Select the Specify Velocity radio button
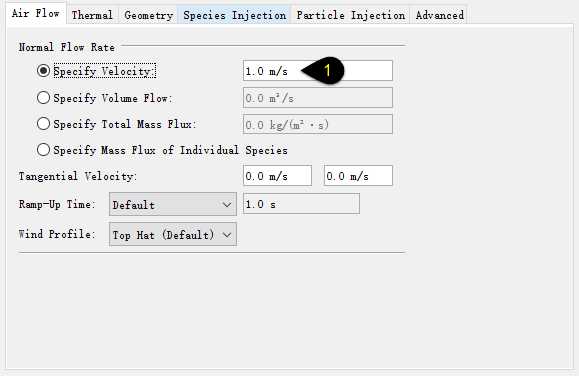Screen dimensions: 579x376 [44, 71]
